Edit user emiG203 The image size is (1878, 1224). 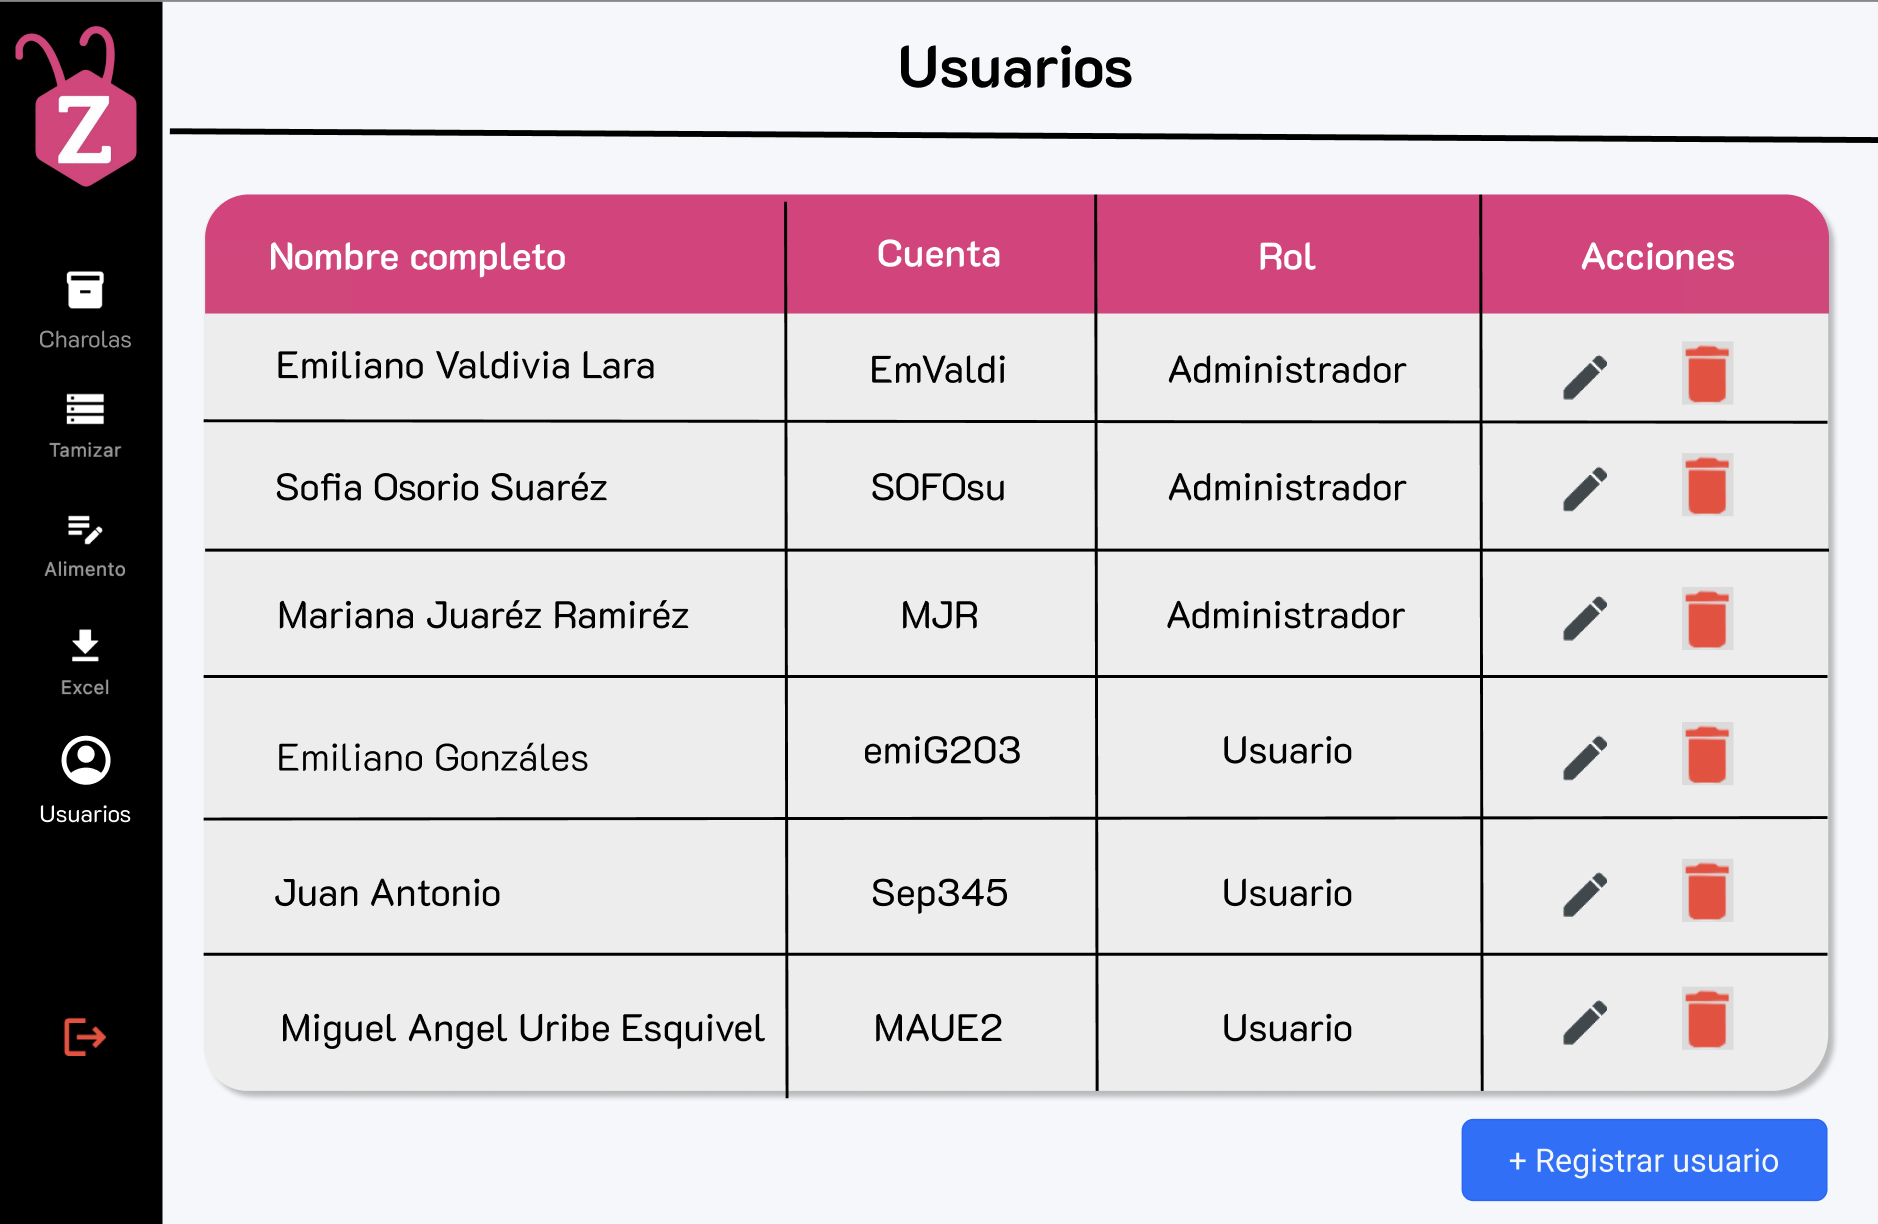click(x=1585, y=758)
